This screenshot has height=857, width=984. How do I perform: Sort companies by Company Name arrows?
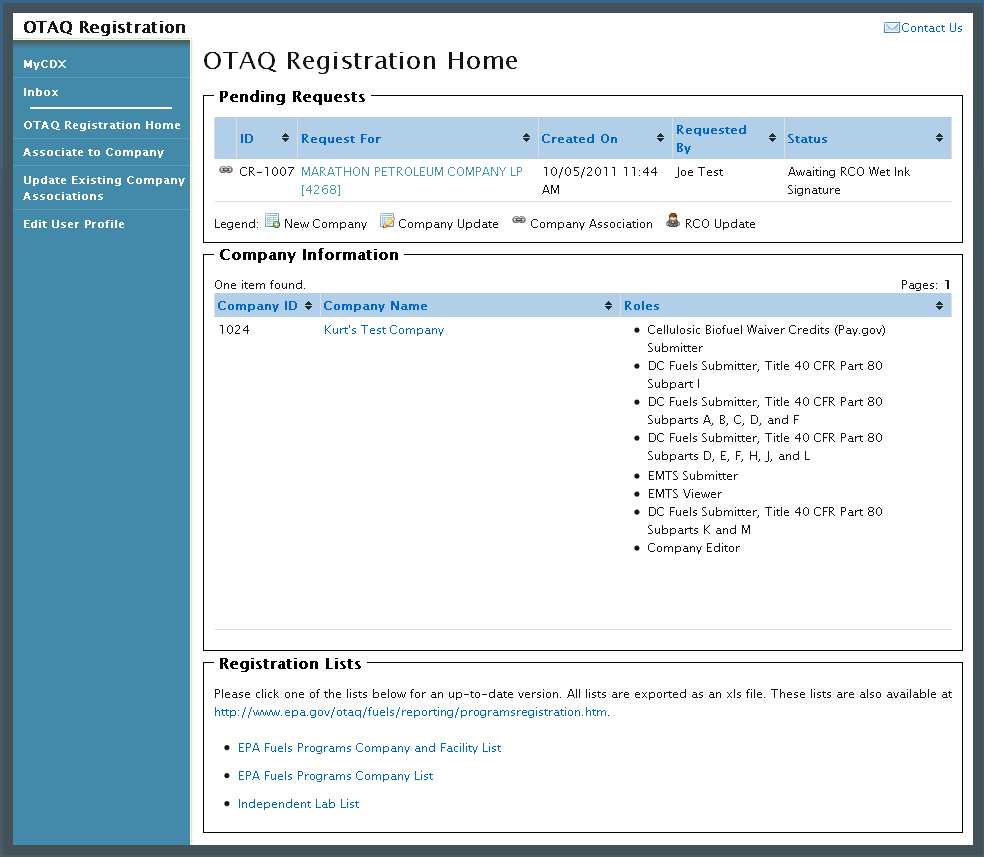[x=608, y=306]
